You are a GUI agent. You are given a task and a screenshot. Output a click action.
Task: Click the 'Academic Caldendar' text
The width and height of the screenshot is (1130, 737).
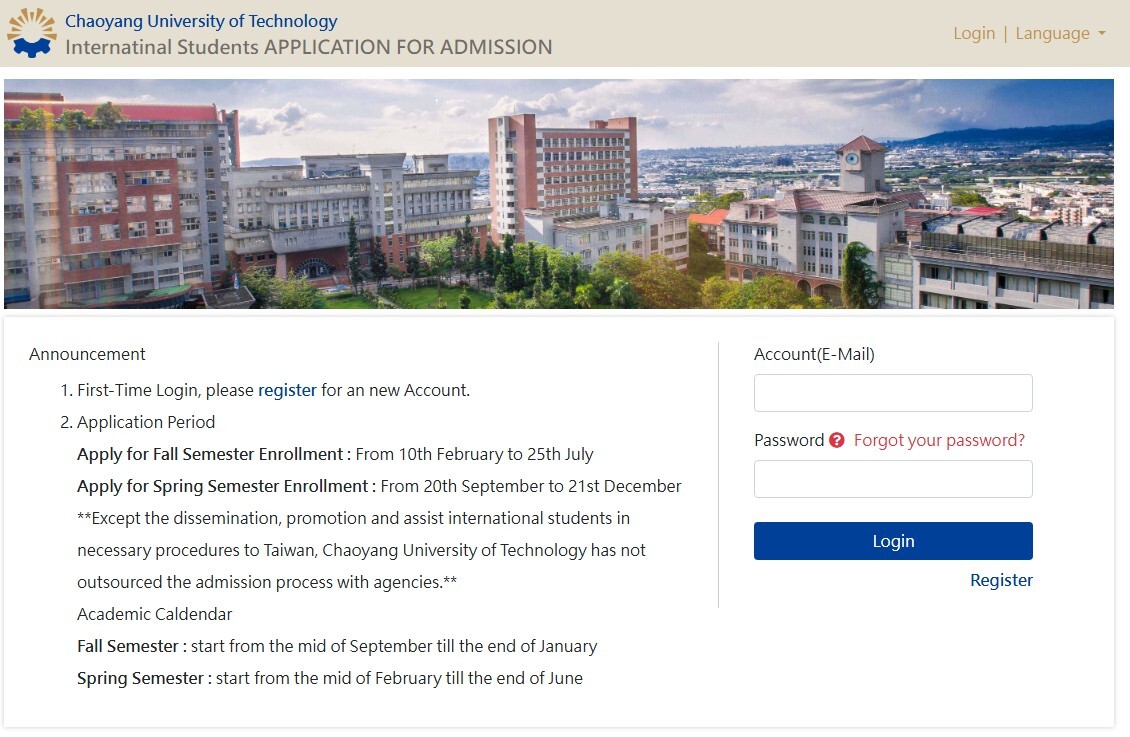coord(154,614)
